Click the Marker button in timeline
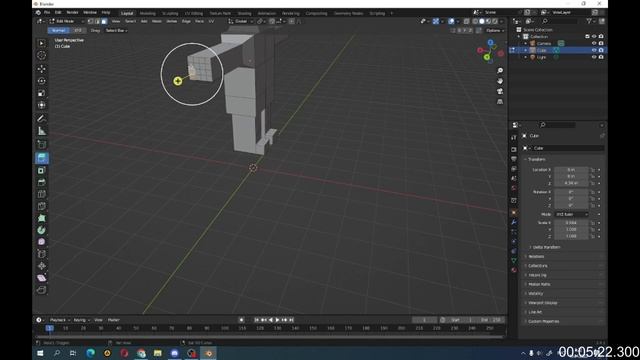The width and height of the screenshot is (640, 360). [x=113, y=320]
